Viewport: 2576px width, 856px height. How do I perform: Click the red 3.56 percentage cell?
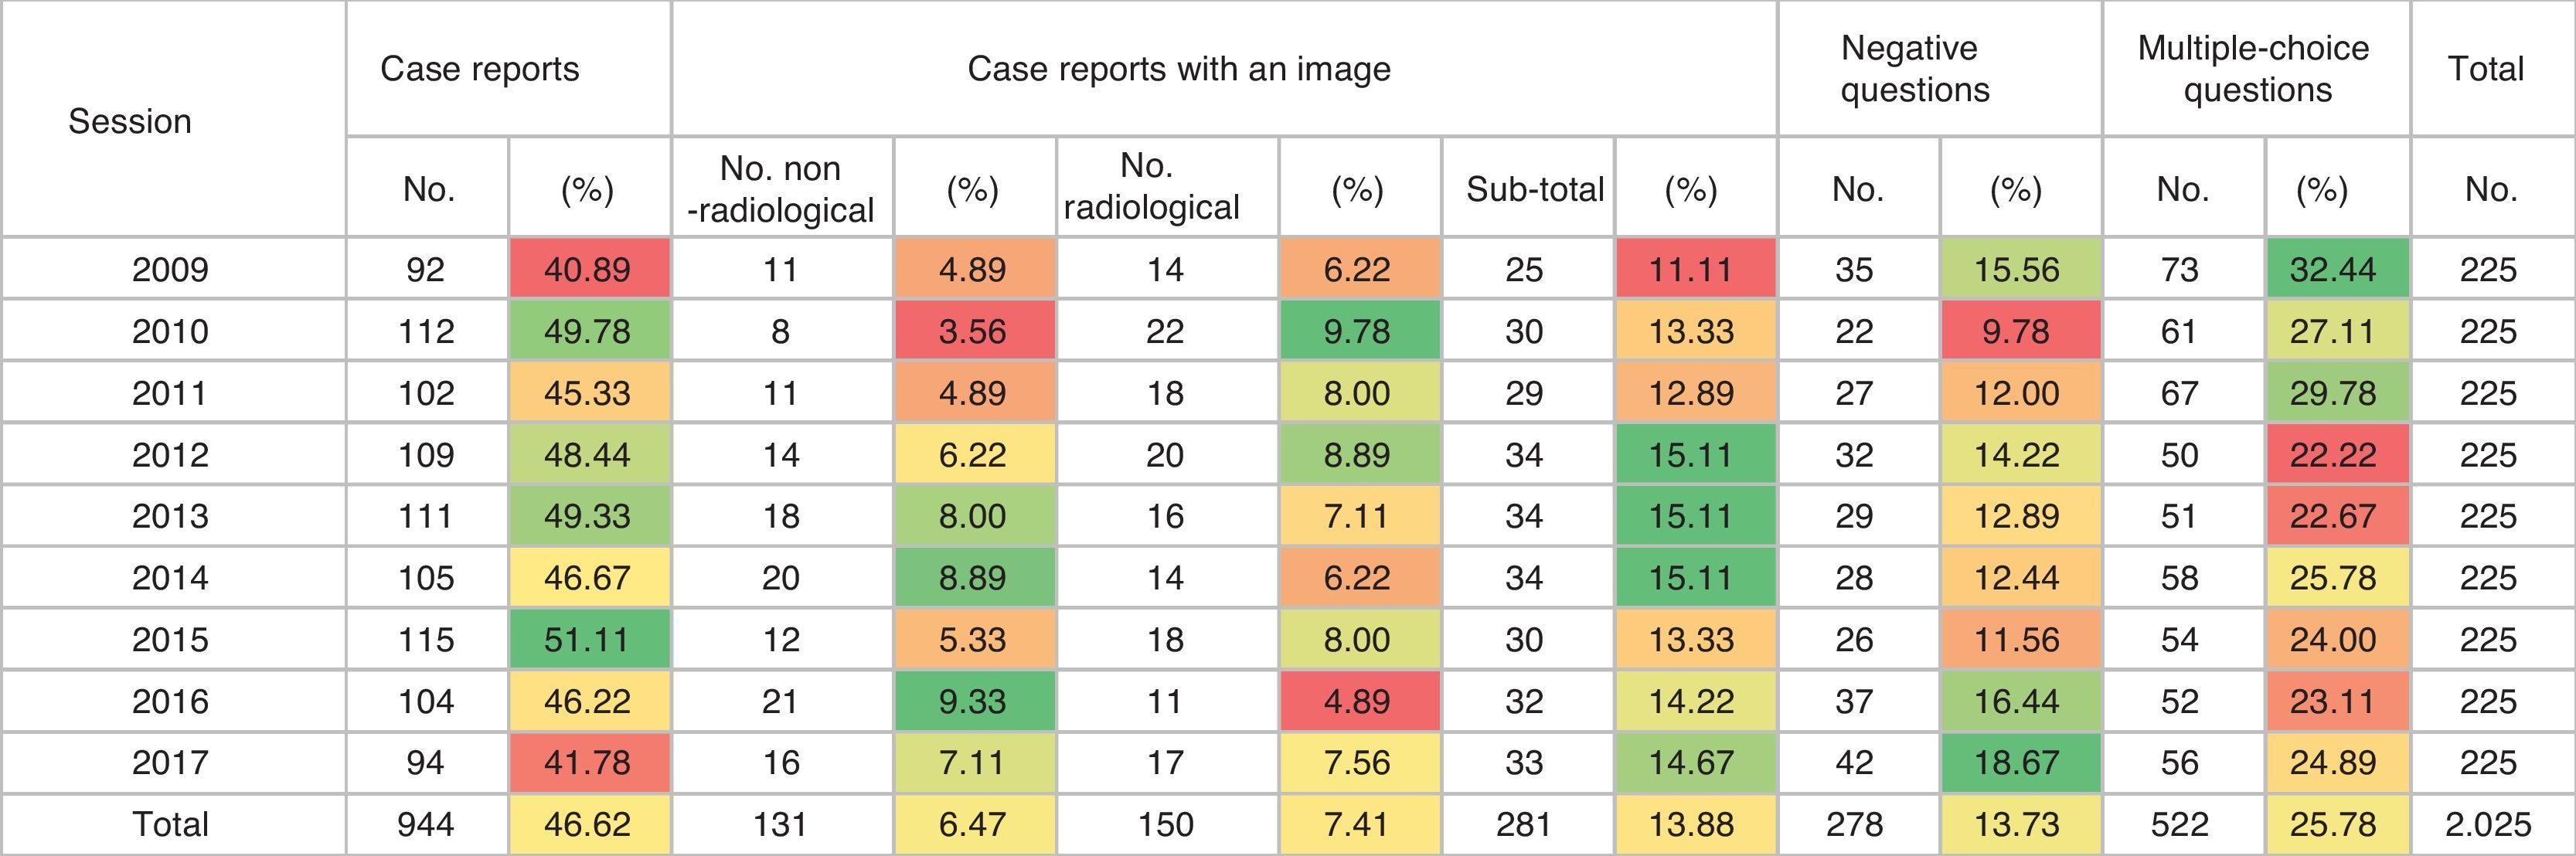pos(972,331)
